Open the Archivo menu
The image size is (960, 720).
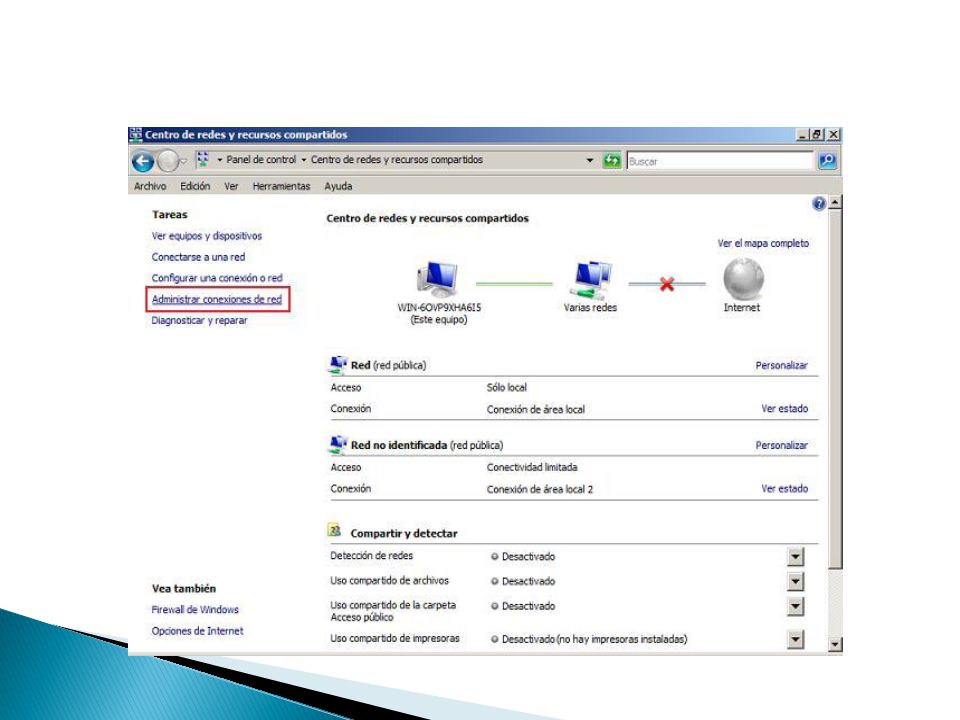click(x=150, y=186)
